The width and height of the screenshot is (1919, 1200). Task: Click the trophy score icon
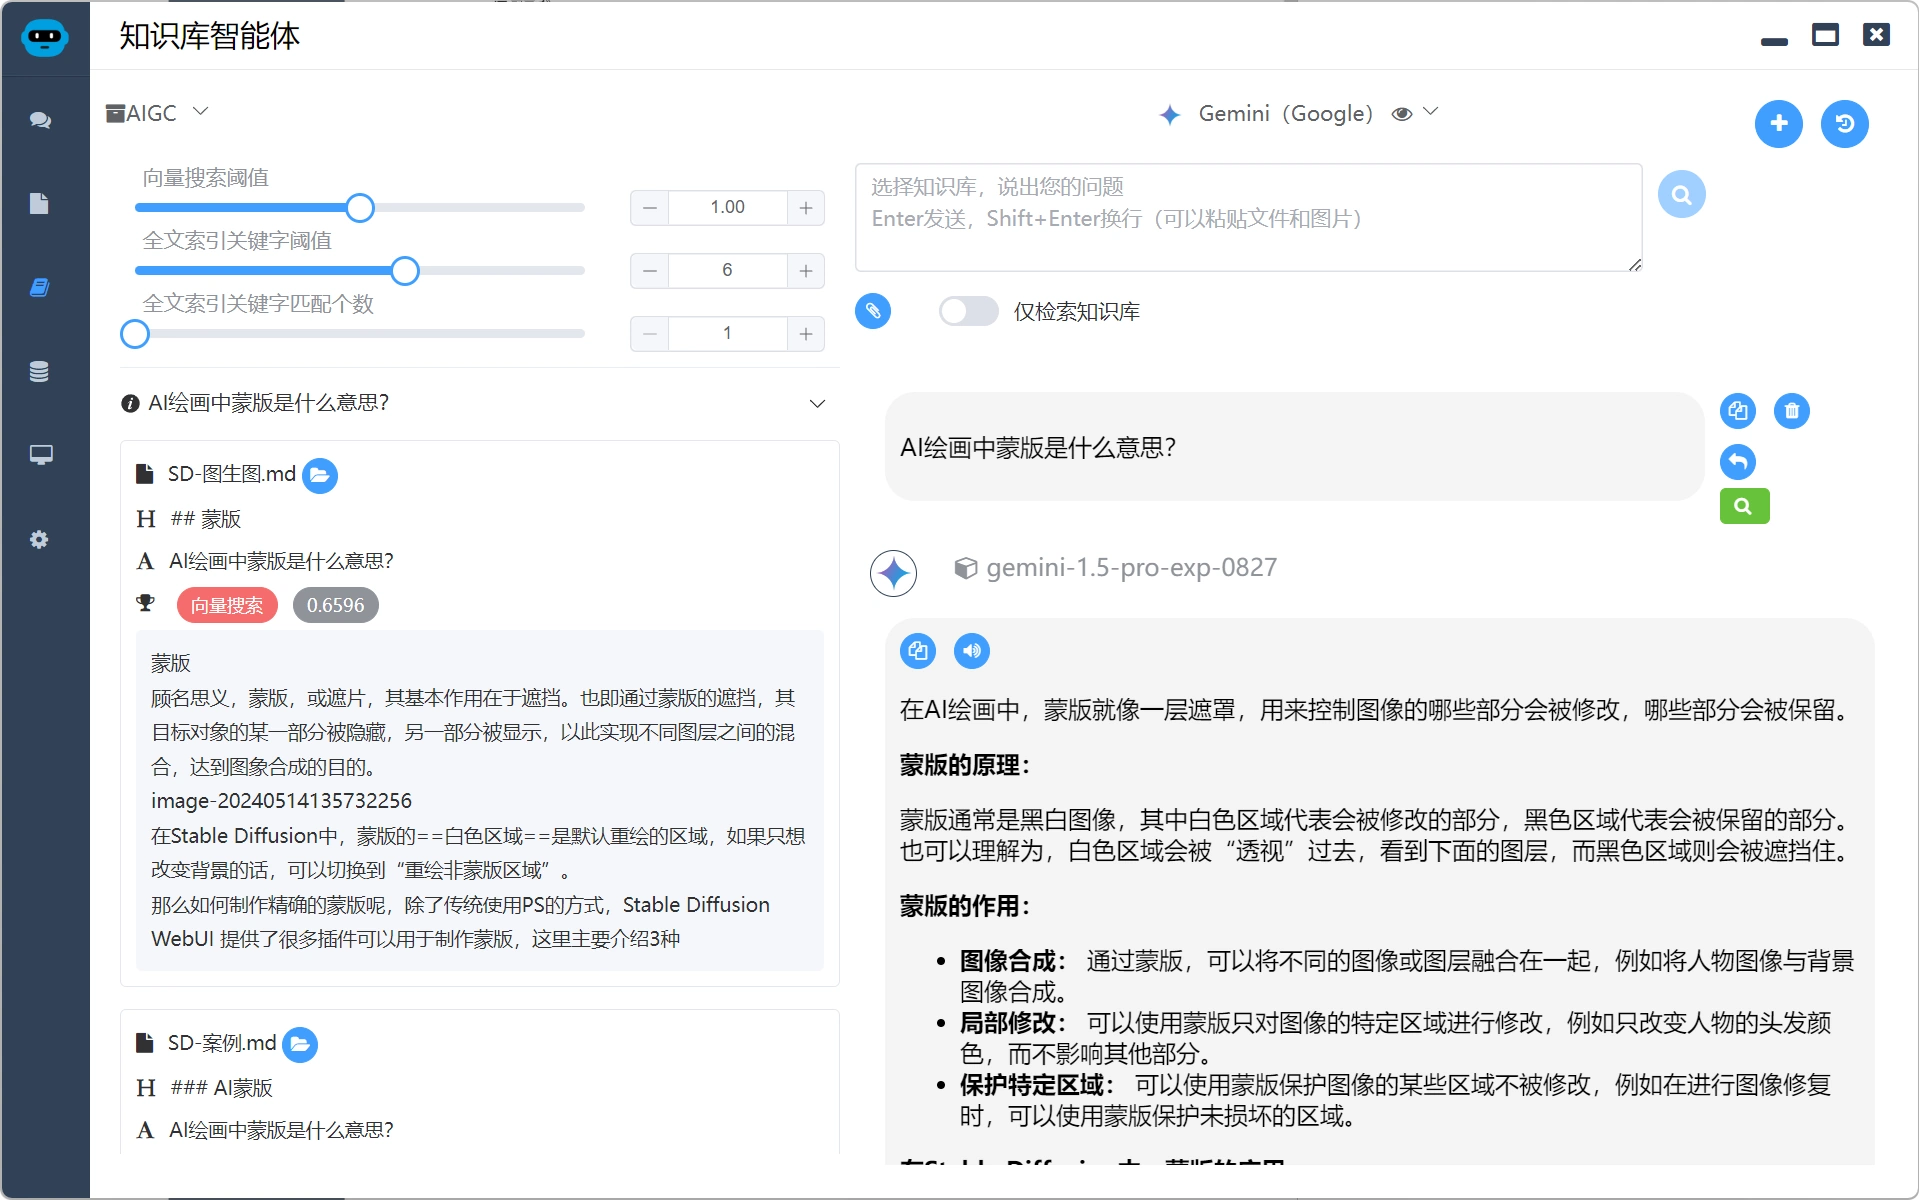[x=146, y=603]
